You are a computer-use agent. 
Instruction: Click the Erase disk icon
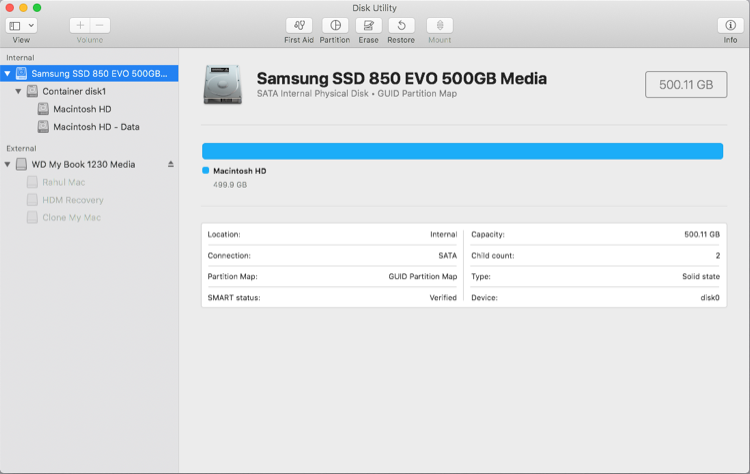(368, 25)
